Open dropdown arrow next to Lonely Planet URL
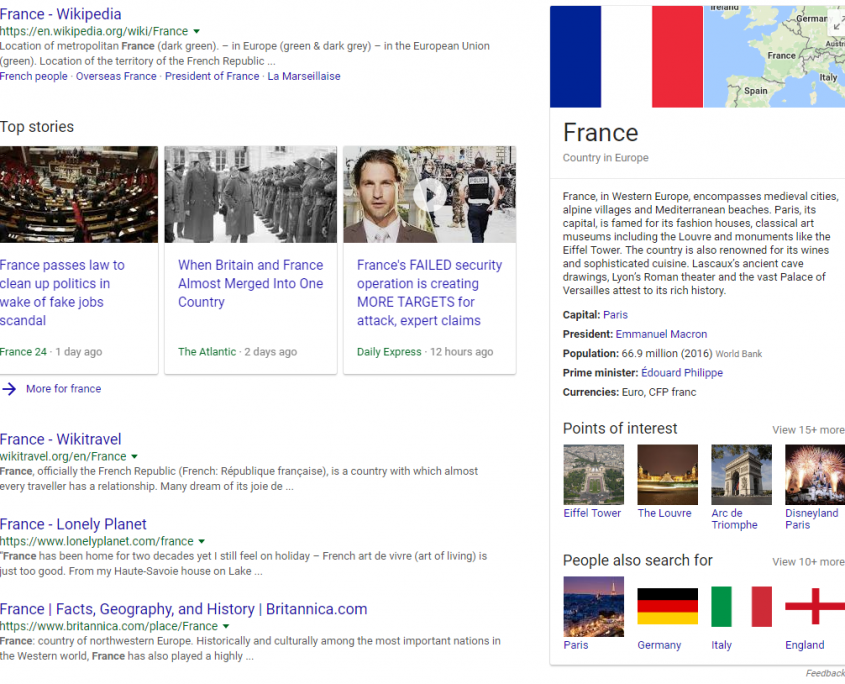Image resolution: width=845 pixels, height=684 pixels. click(202, 542)
